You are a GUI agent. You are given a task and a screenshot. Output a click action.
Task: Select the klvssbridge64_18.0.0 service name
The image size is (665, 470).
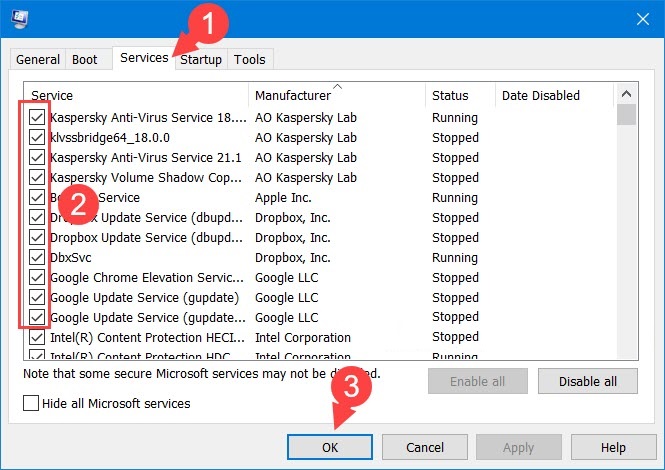110,138
